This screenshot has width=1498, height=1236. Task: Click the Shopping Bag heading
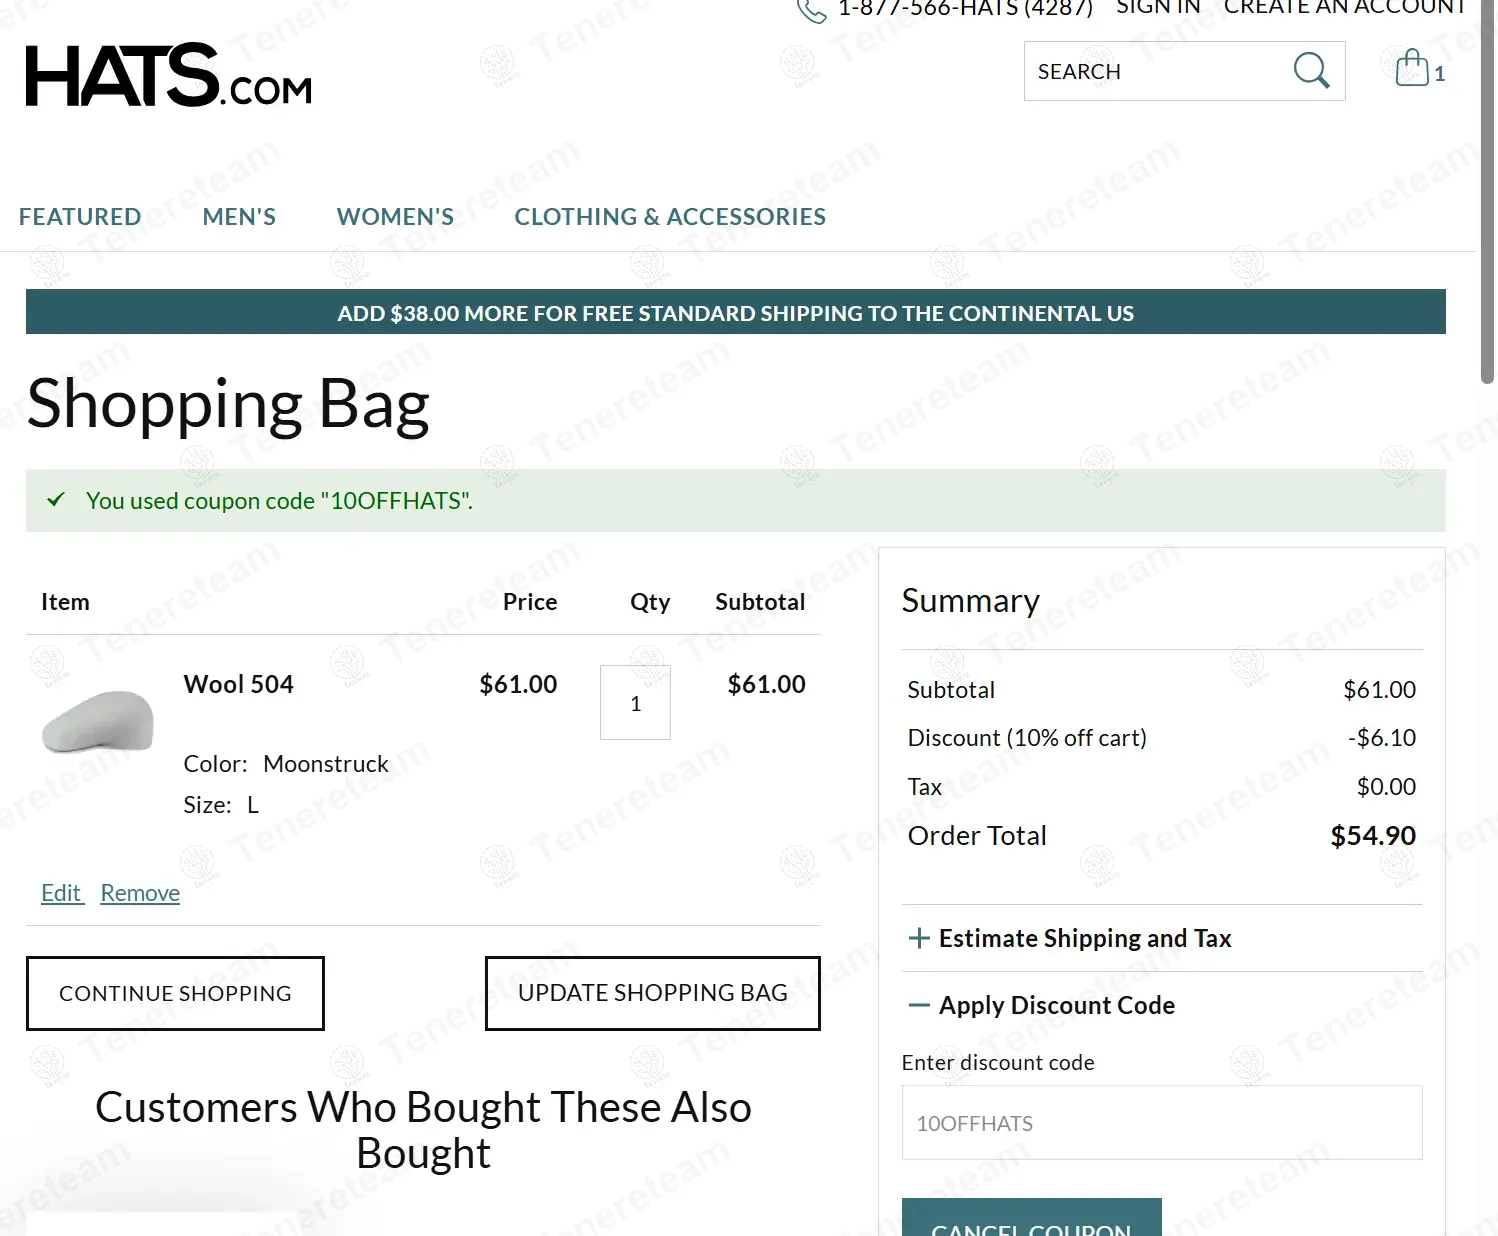point(228,404)
